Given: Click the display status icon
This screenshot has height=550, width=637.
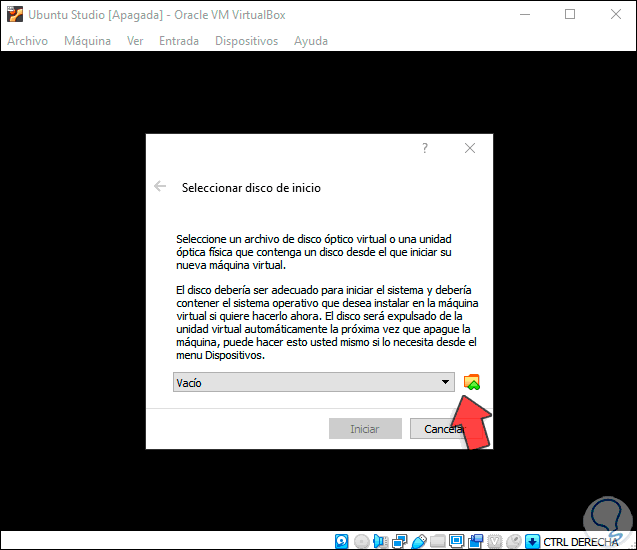Looking at the screenshot, I should pos(457,541).
